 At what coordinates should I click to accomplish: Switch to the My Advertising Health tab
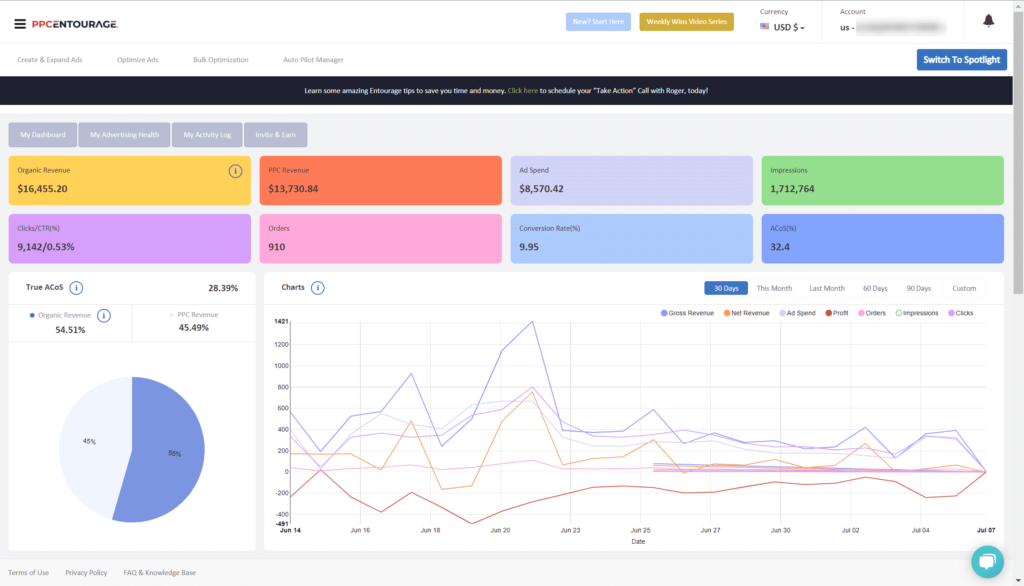click(x=124, y=134)
